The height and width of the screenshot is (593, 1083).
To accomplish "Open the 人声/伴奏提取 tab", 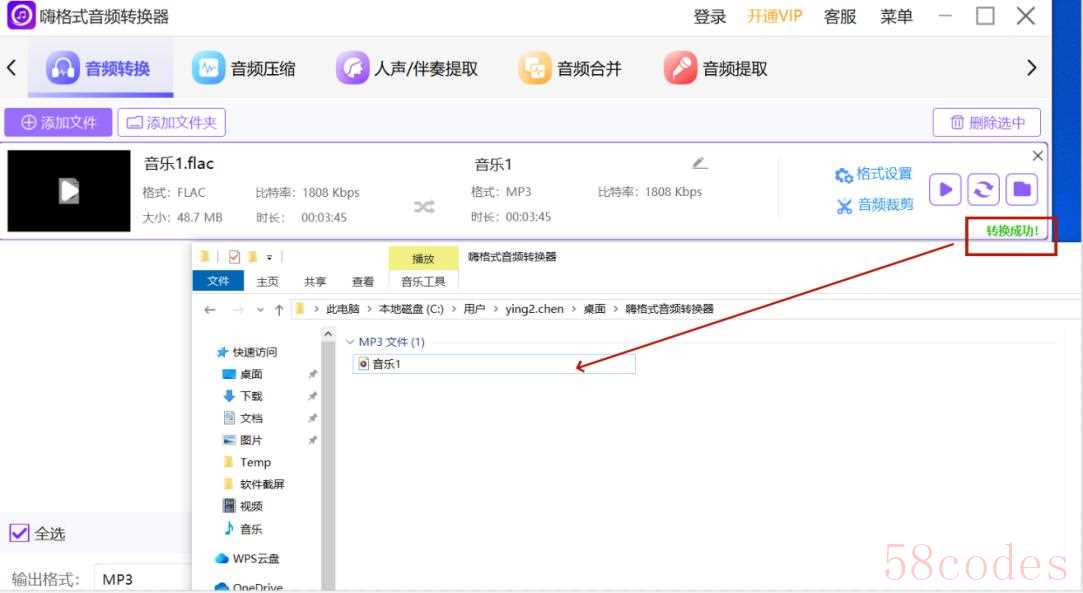I will click(407, 69).
